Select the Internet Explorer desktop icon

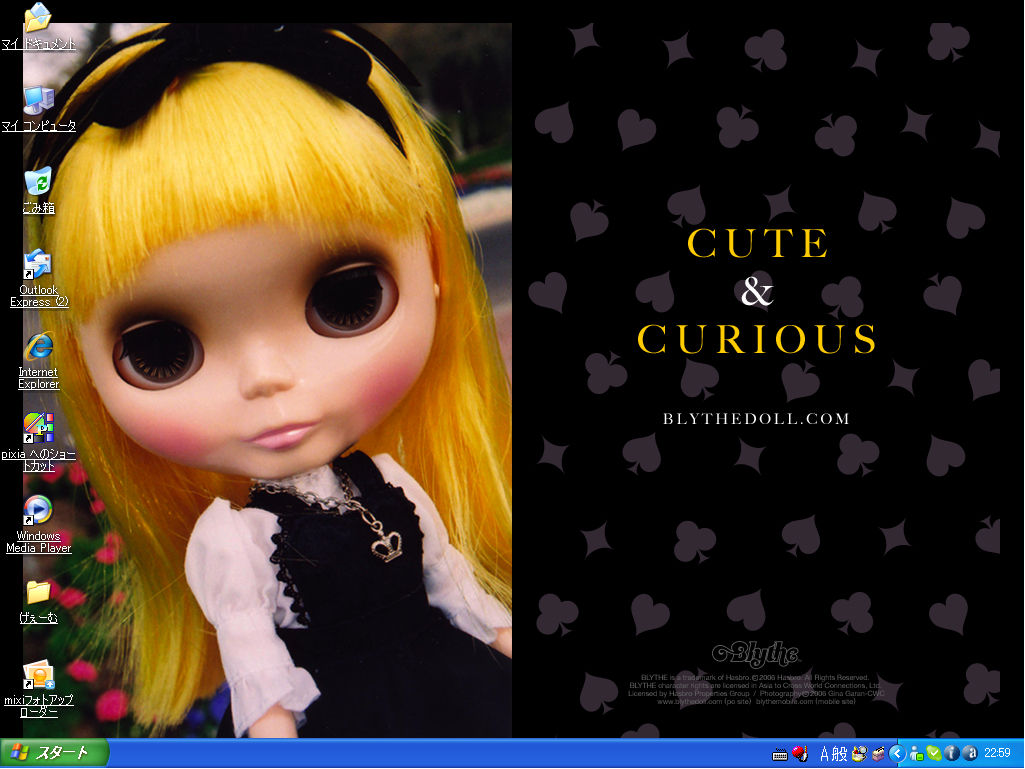pos(38,361)
